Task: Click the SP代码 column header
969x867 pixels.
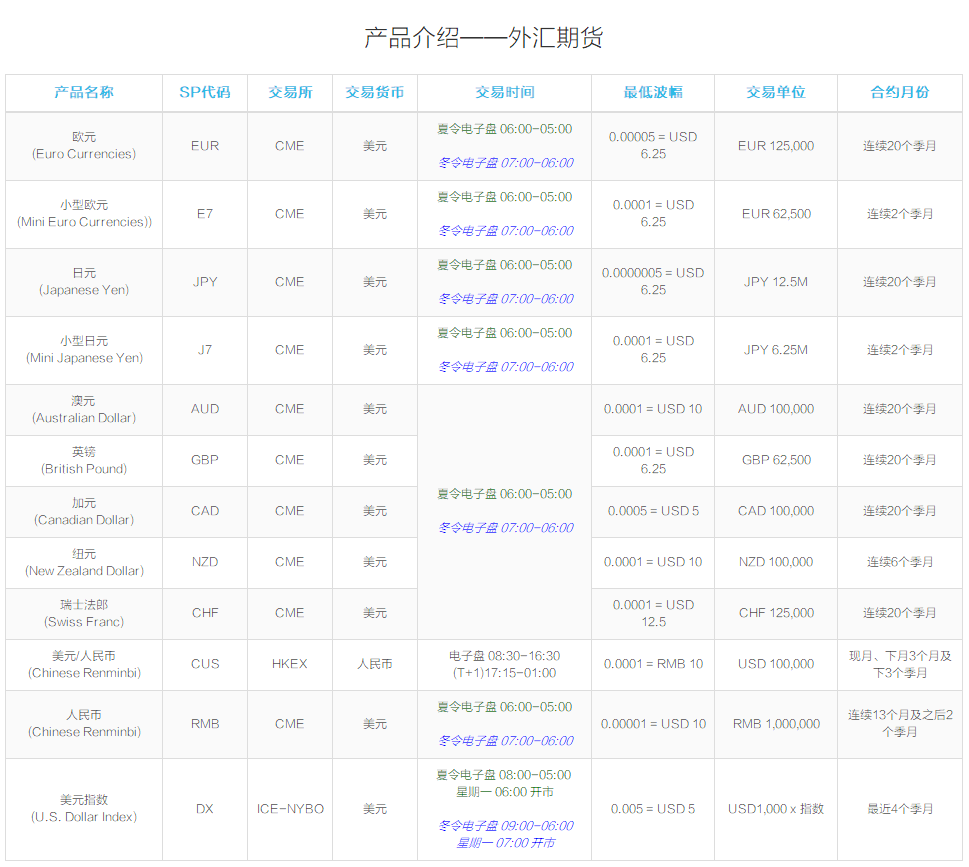Action: (204, 92)
